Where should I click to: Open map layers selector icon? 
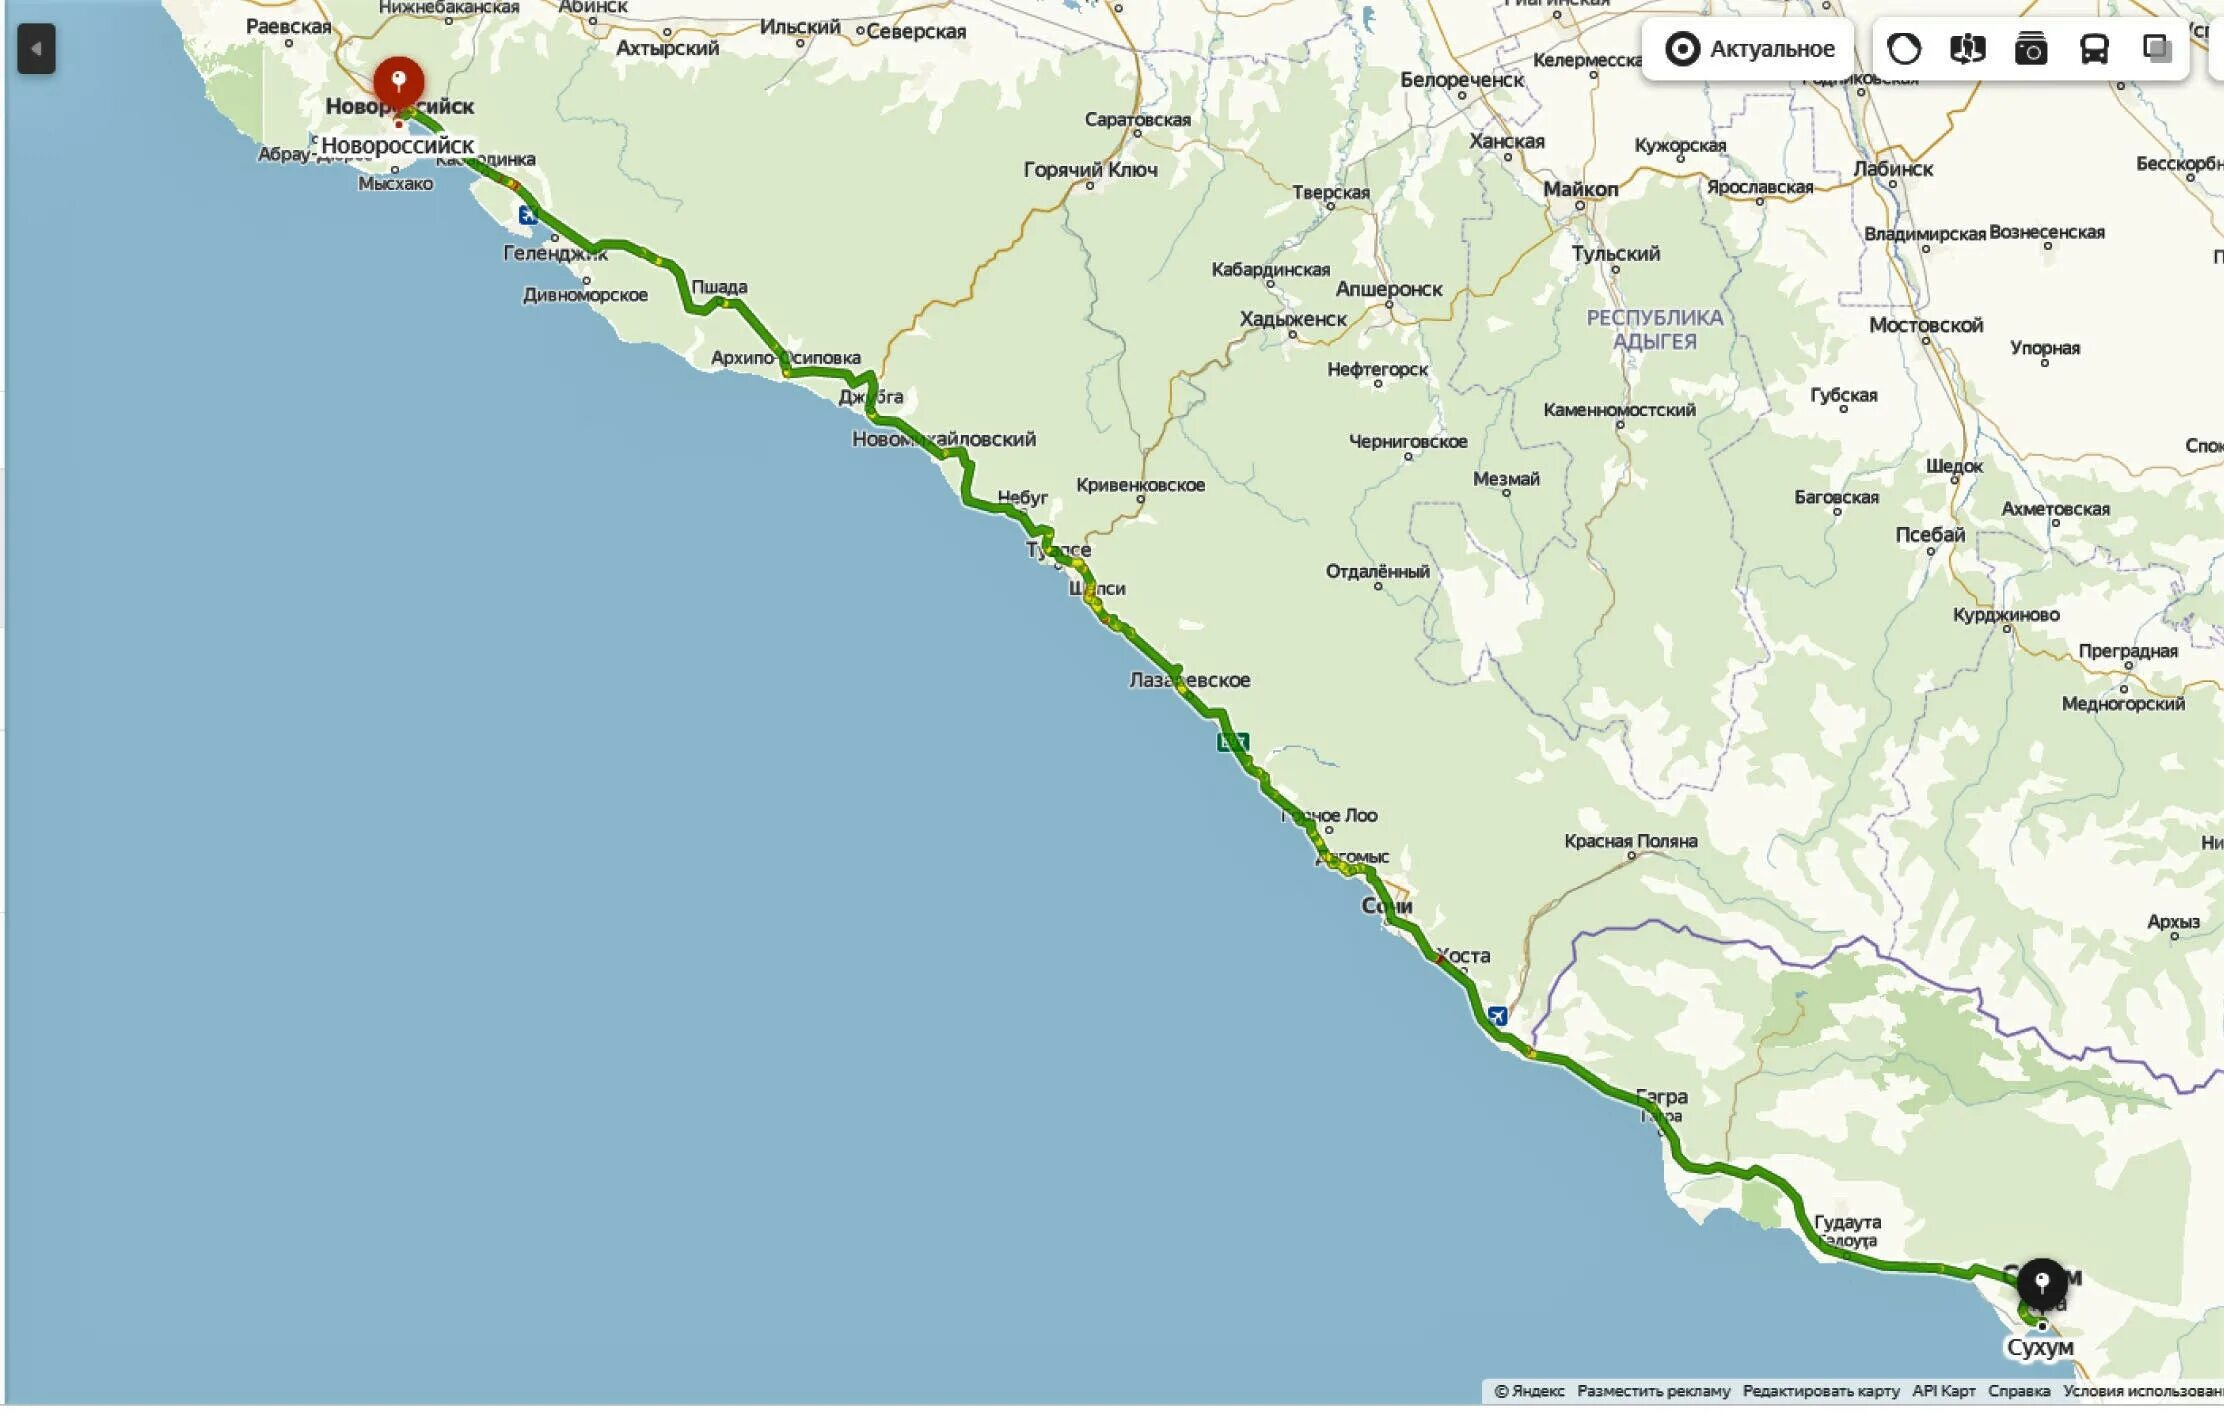(x=2157, y=49)
